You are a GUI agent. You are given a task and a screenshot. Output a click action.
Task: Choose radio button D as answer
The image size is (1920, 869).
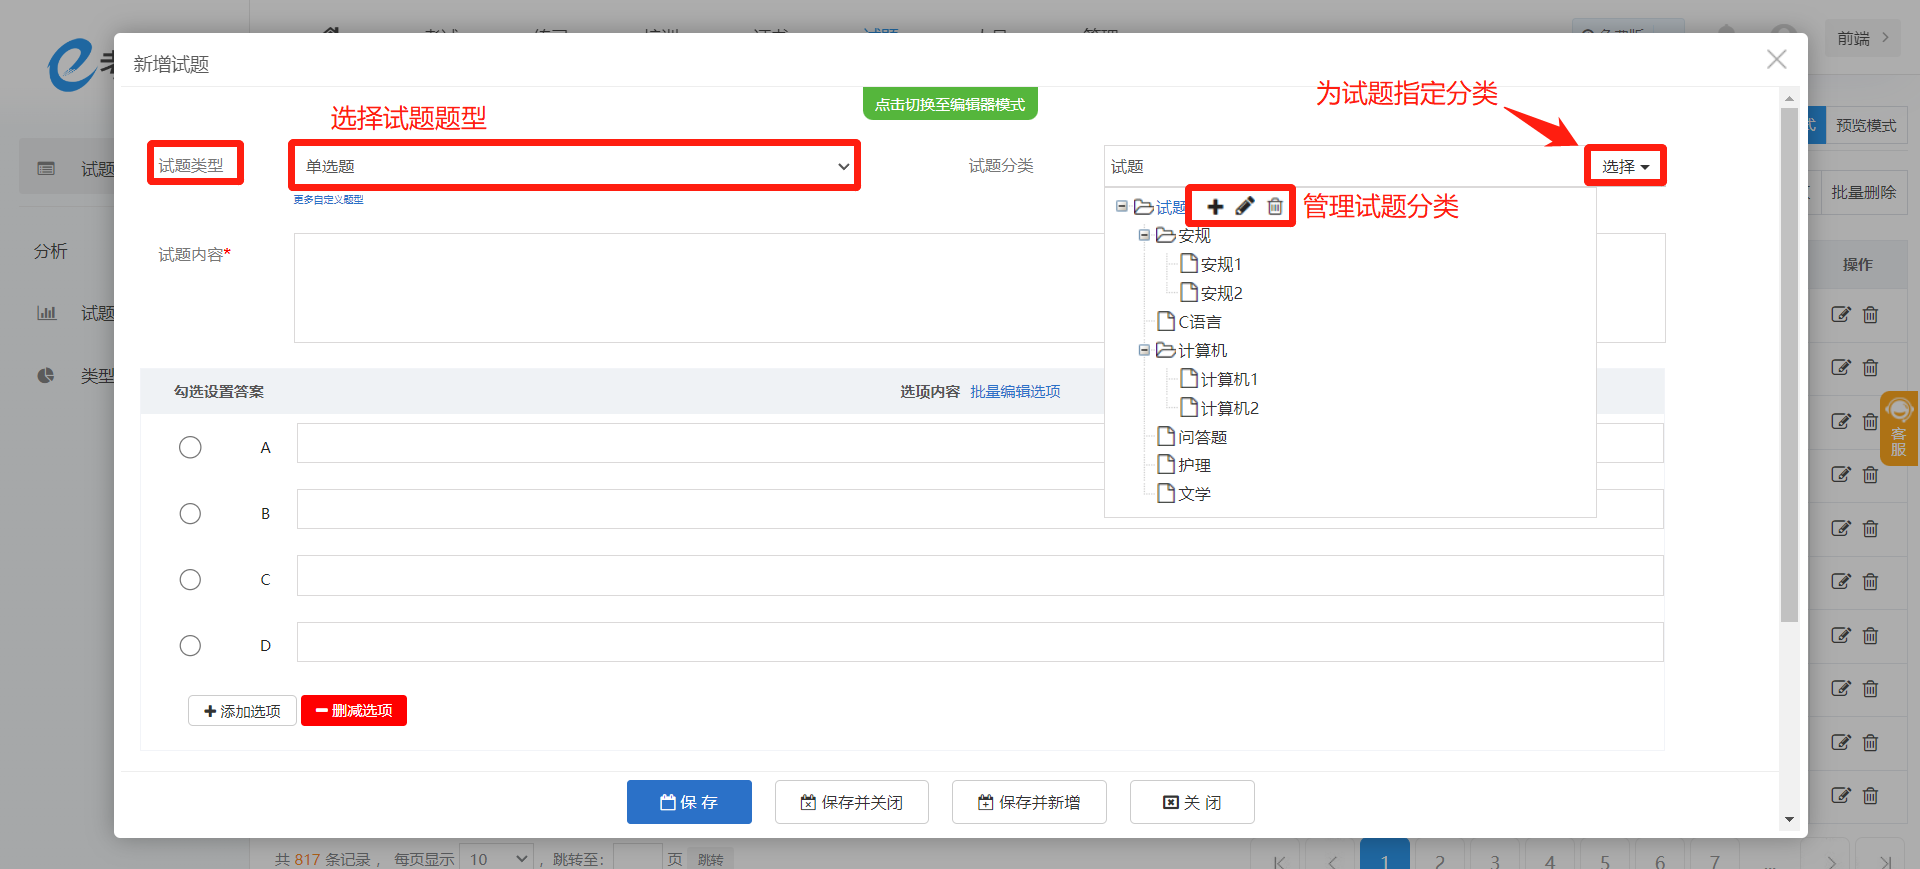point(190,646)
